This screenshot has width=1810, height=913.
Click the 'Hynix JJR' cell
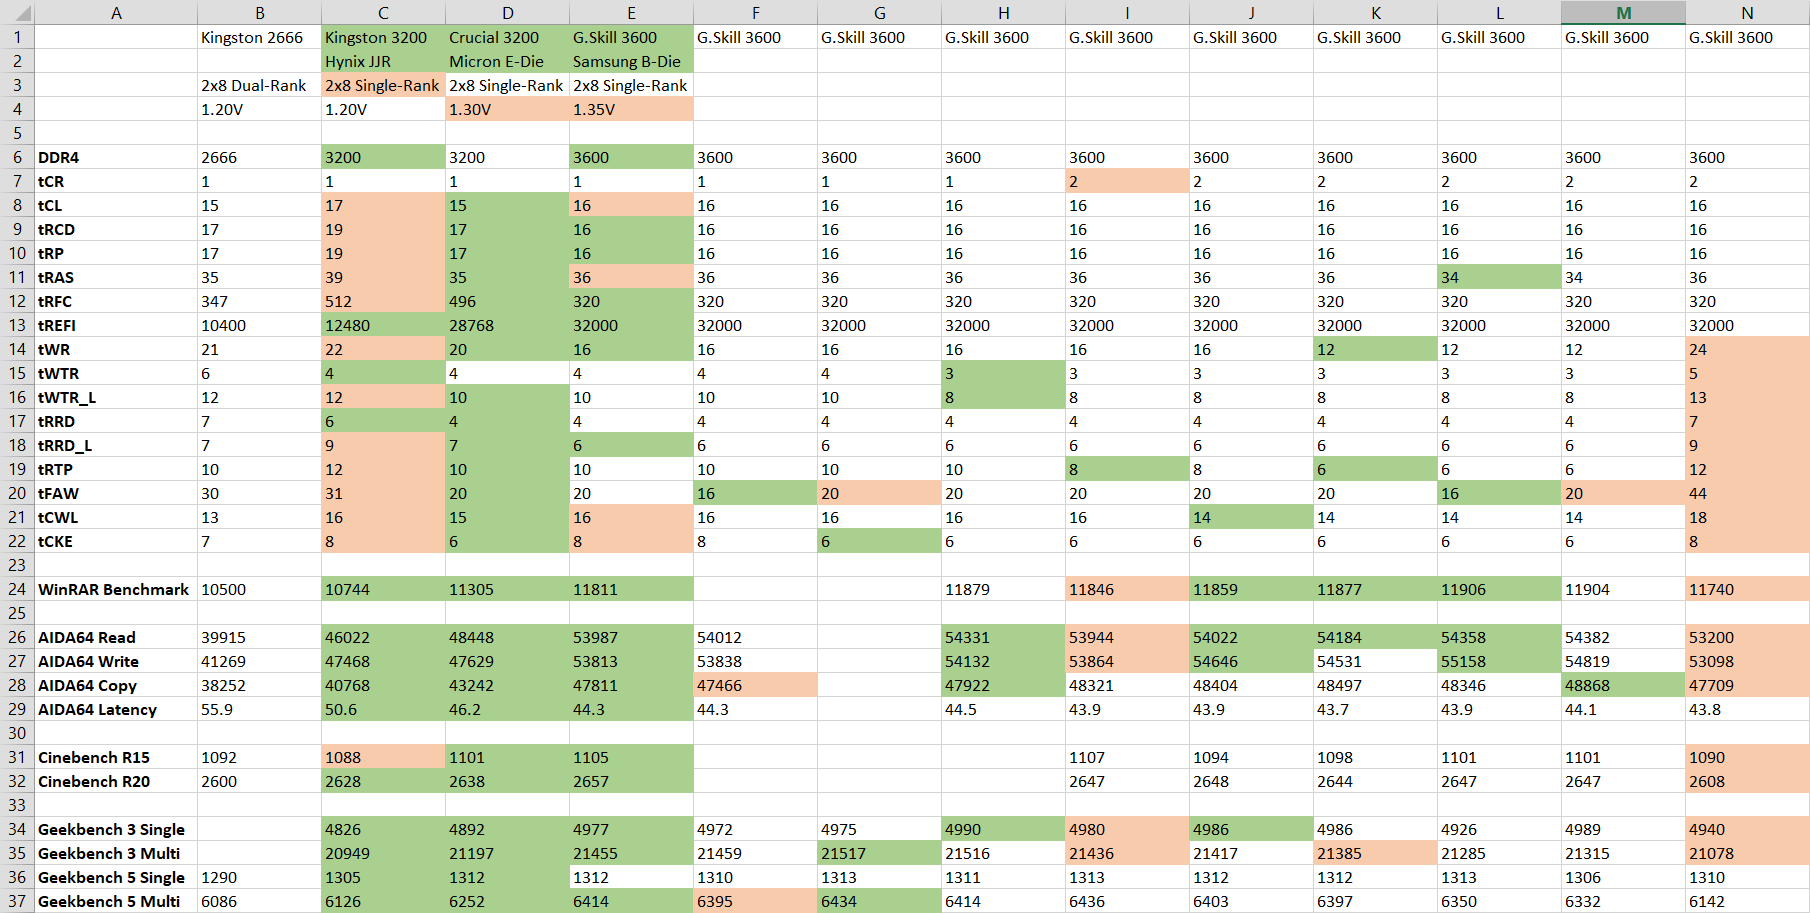383,61
